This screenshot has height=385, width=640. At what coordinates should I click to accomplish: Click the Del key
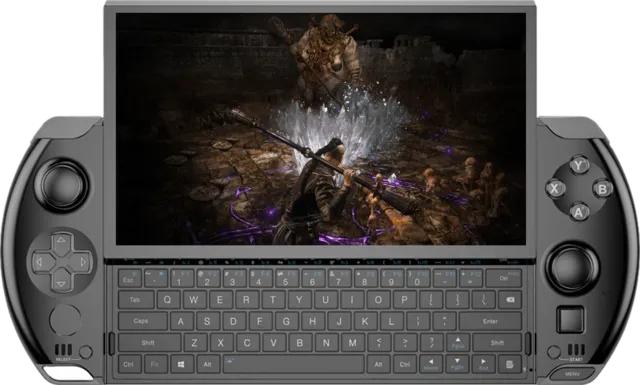pos(504,279)
